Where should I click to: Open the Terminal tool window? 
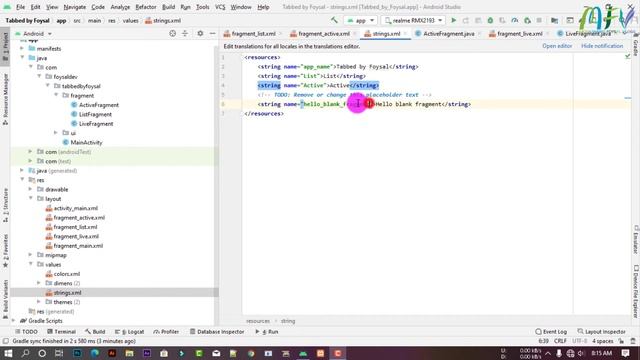pos(61,332)
